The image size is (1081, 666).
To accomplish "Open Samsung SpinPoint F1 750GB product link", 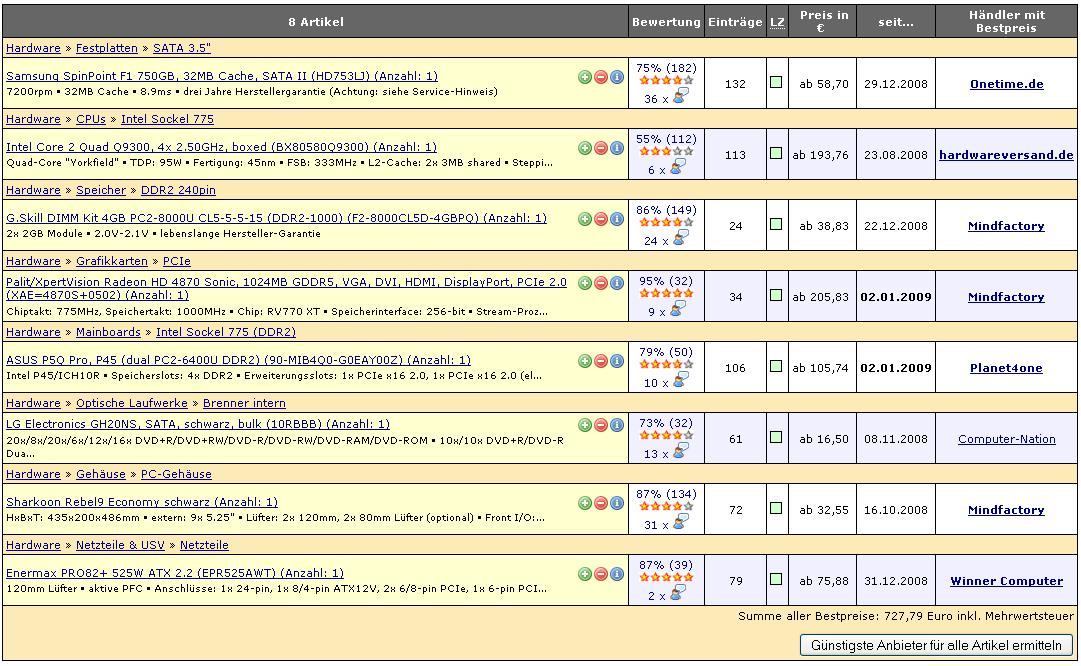I will tap(222, 76).
